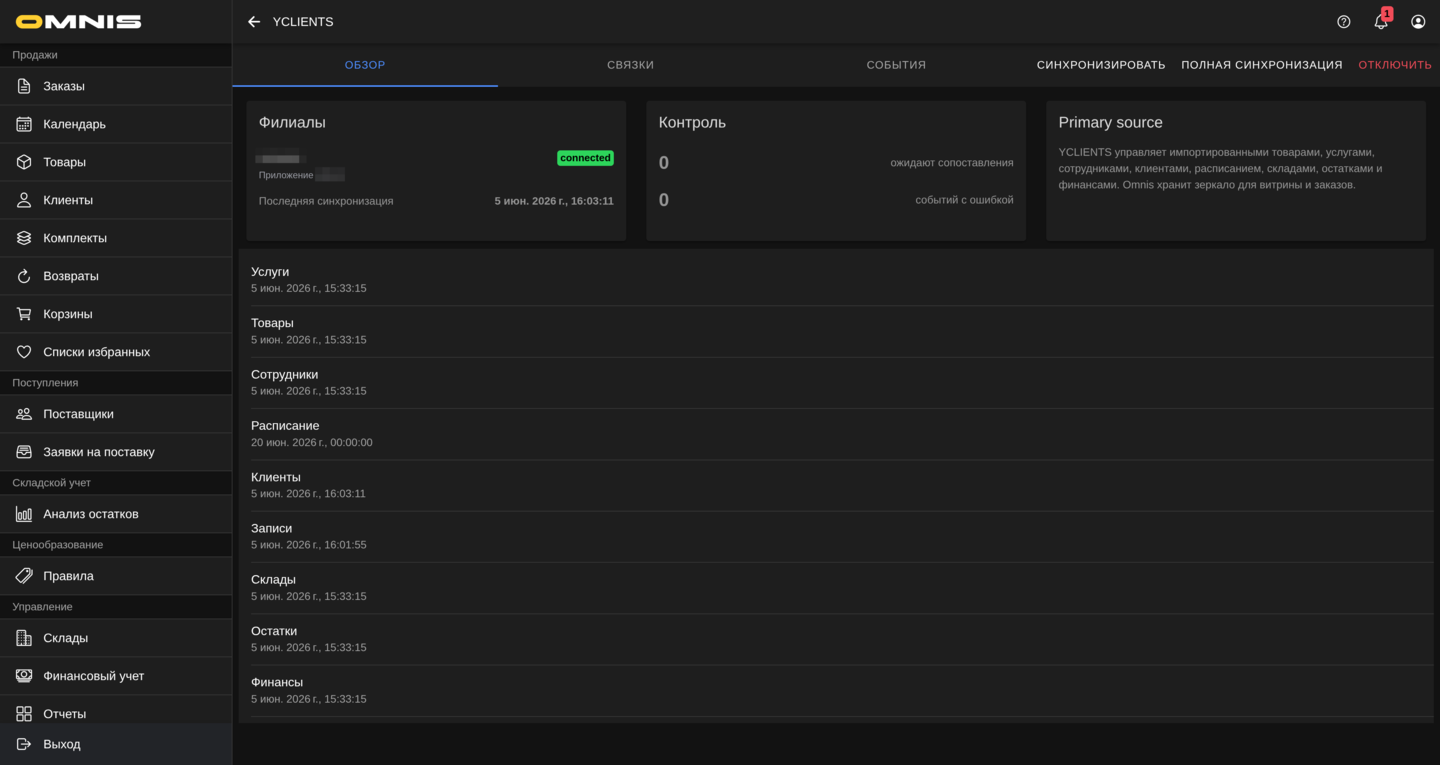
Task: Click the Клиенты person icon
Action: click(x=24, y=200)
